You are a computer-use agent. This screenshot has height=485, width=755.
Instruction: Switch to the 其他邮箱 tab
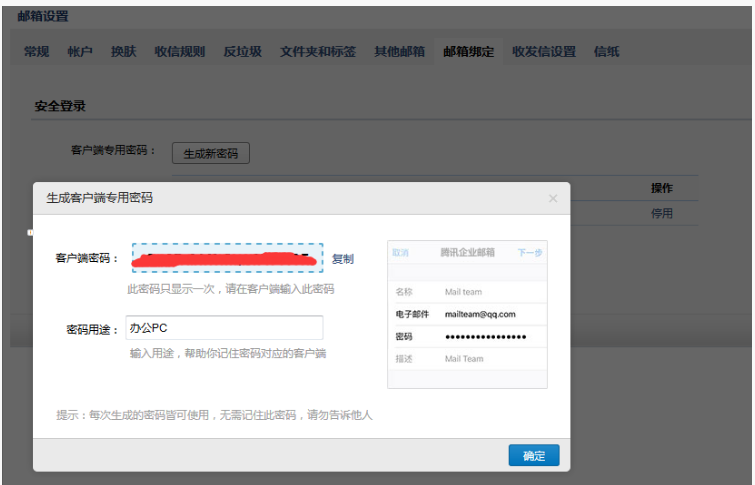click(x=399, y=52)
